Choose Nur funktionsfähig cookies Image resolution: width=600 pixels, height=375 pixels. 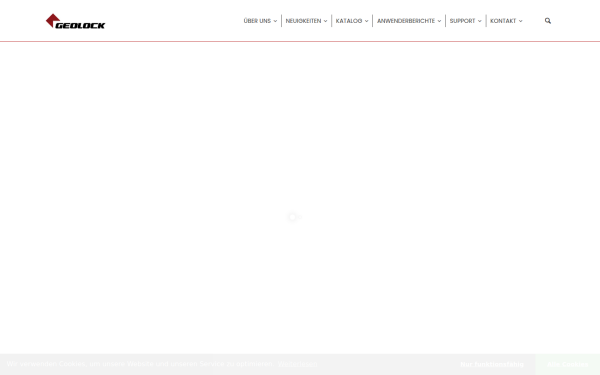[492, 364]
